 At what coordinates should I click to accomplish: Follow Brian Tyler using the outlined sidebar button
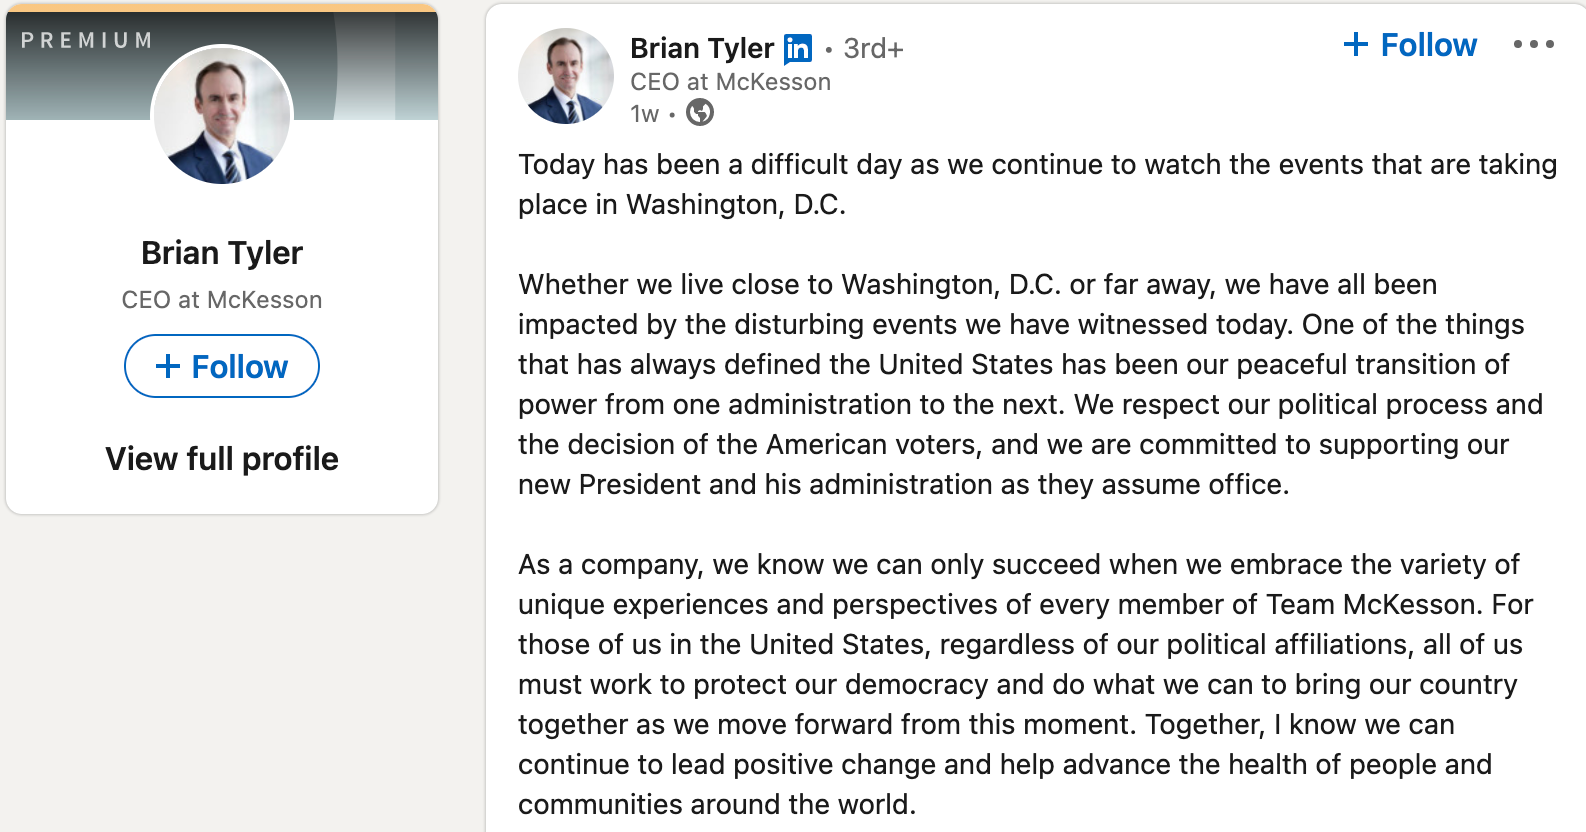[222, 366]
